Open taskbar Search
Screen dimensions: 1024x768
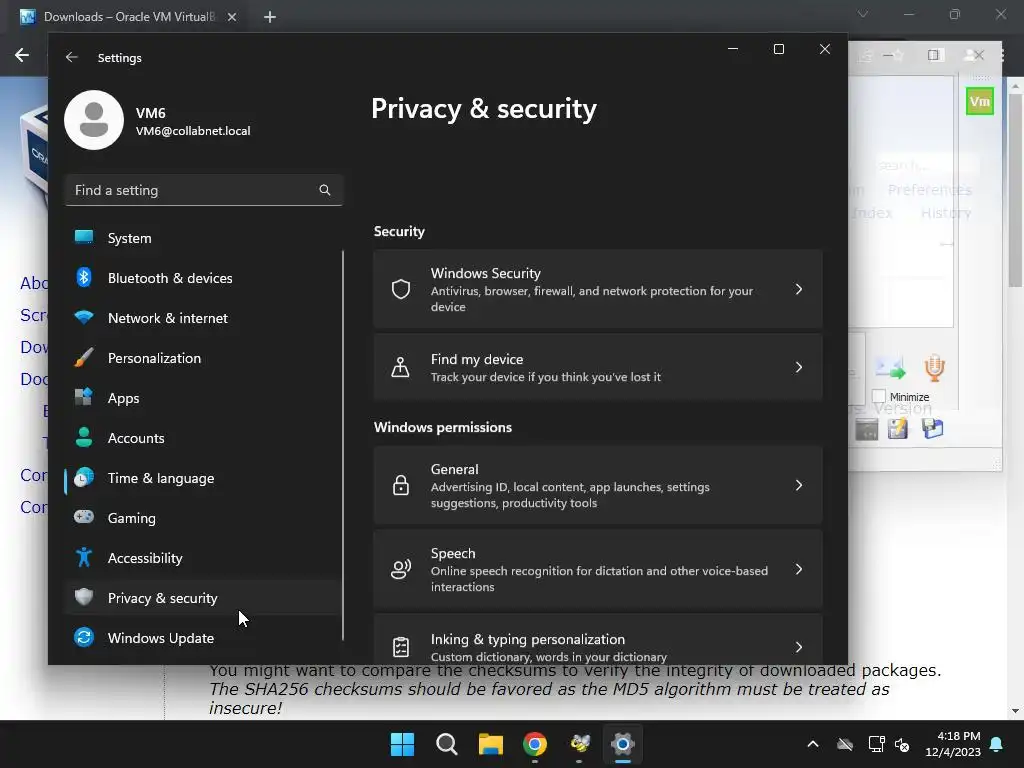[x=447, y=744]
